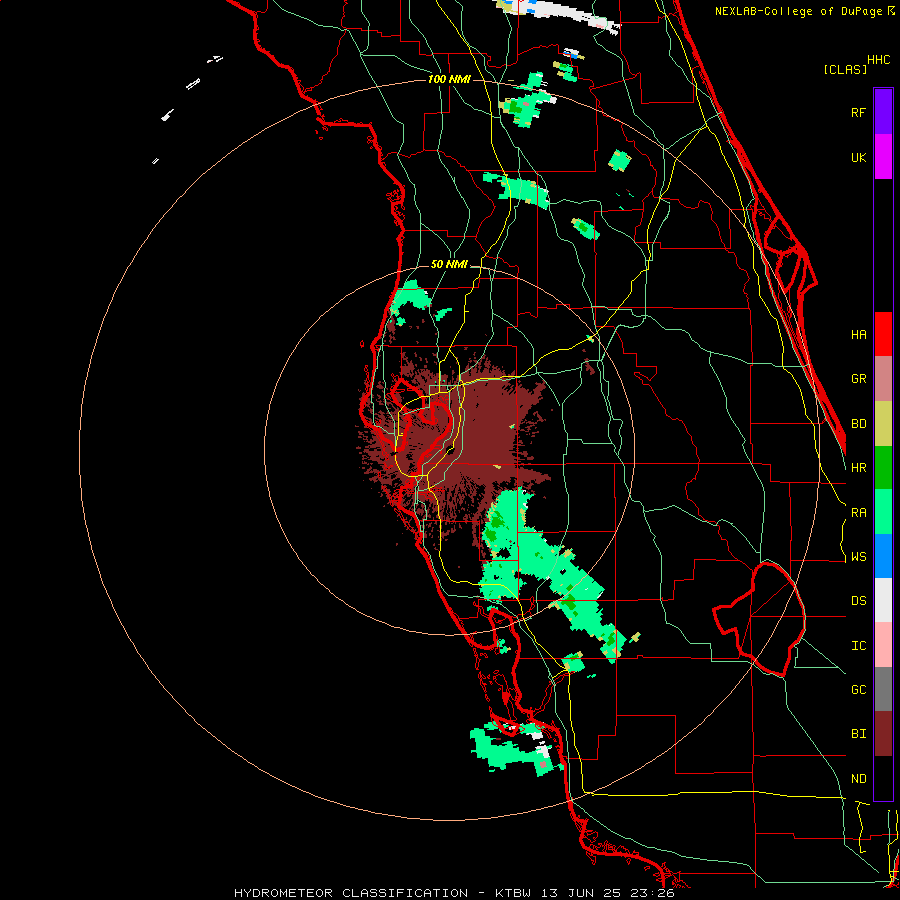Click the ND legend label
The image size is (900, 900).
pyautogui.click(x=859, y=779)
